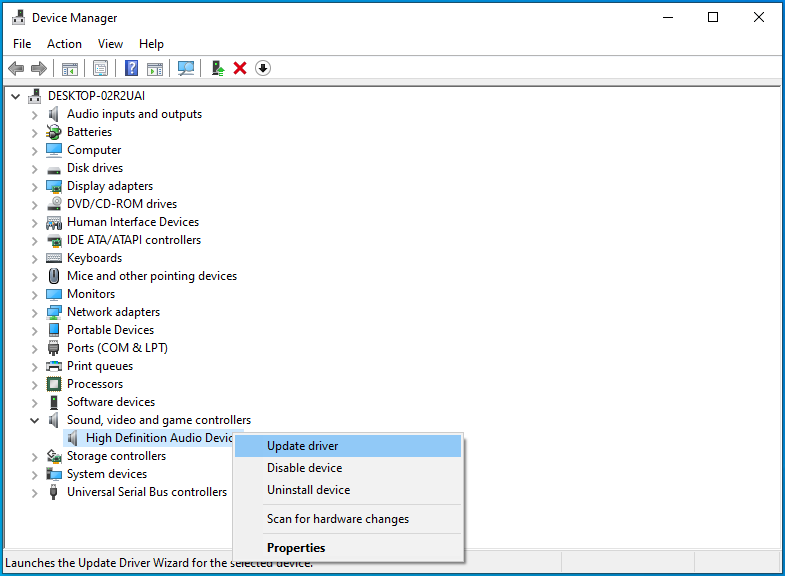This screenshot has width=785, height=576.
Task: Click the DVD/CD-ROM drives disc icon
Action: click(x=54, y=204)
